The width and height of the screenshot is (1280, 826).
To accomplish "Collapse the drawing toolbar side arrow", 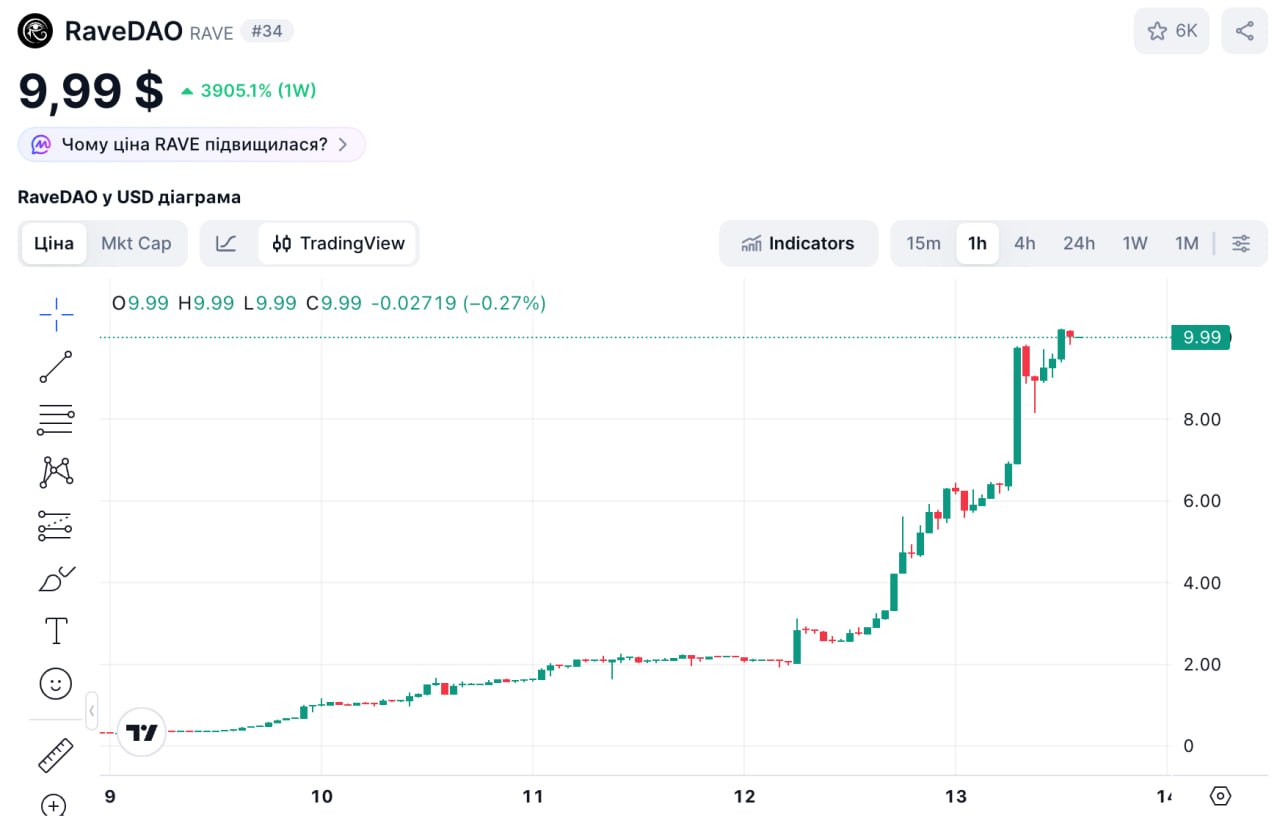I will [92, 711].
